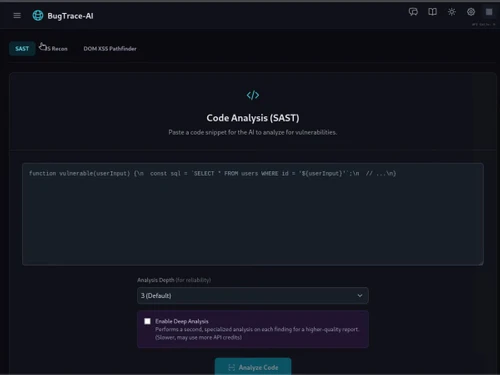500x375 pixels.
Task: Open the chat assistant icon in header
Action: click(413, 12)
